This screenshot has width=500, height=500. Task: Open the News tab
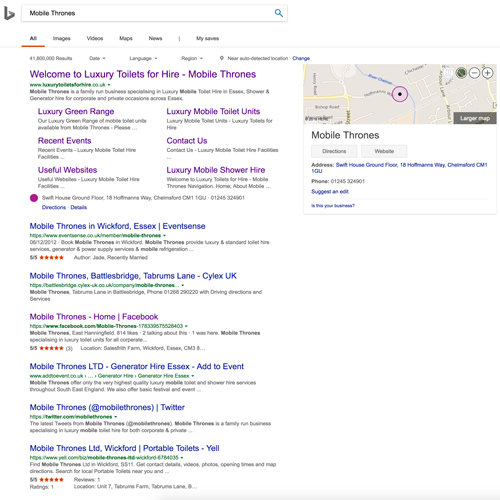(x=155, y=38)
